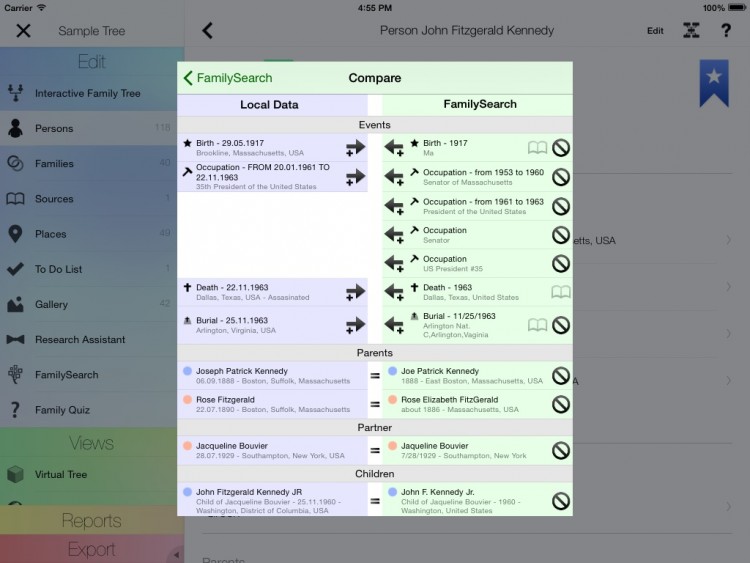Image resolution: width=750 pixels, height=563 pixels.
Task: Copy local Burial event to FamilySearch
Action: (355, 325)
